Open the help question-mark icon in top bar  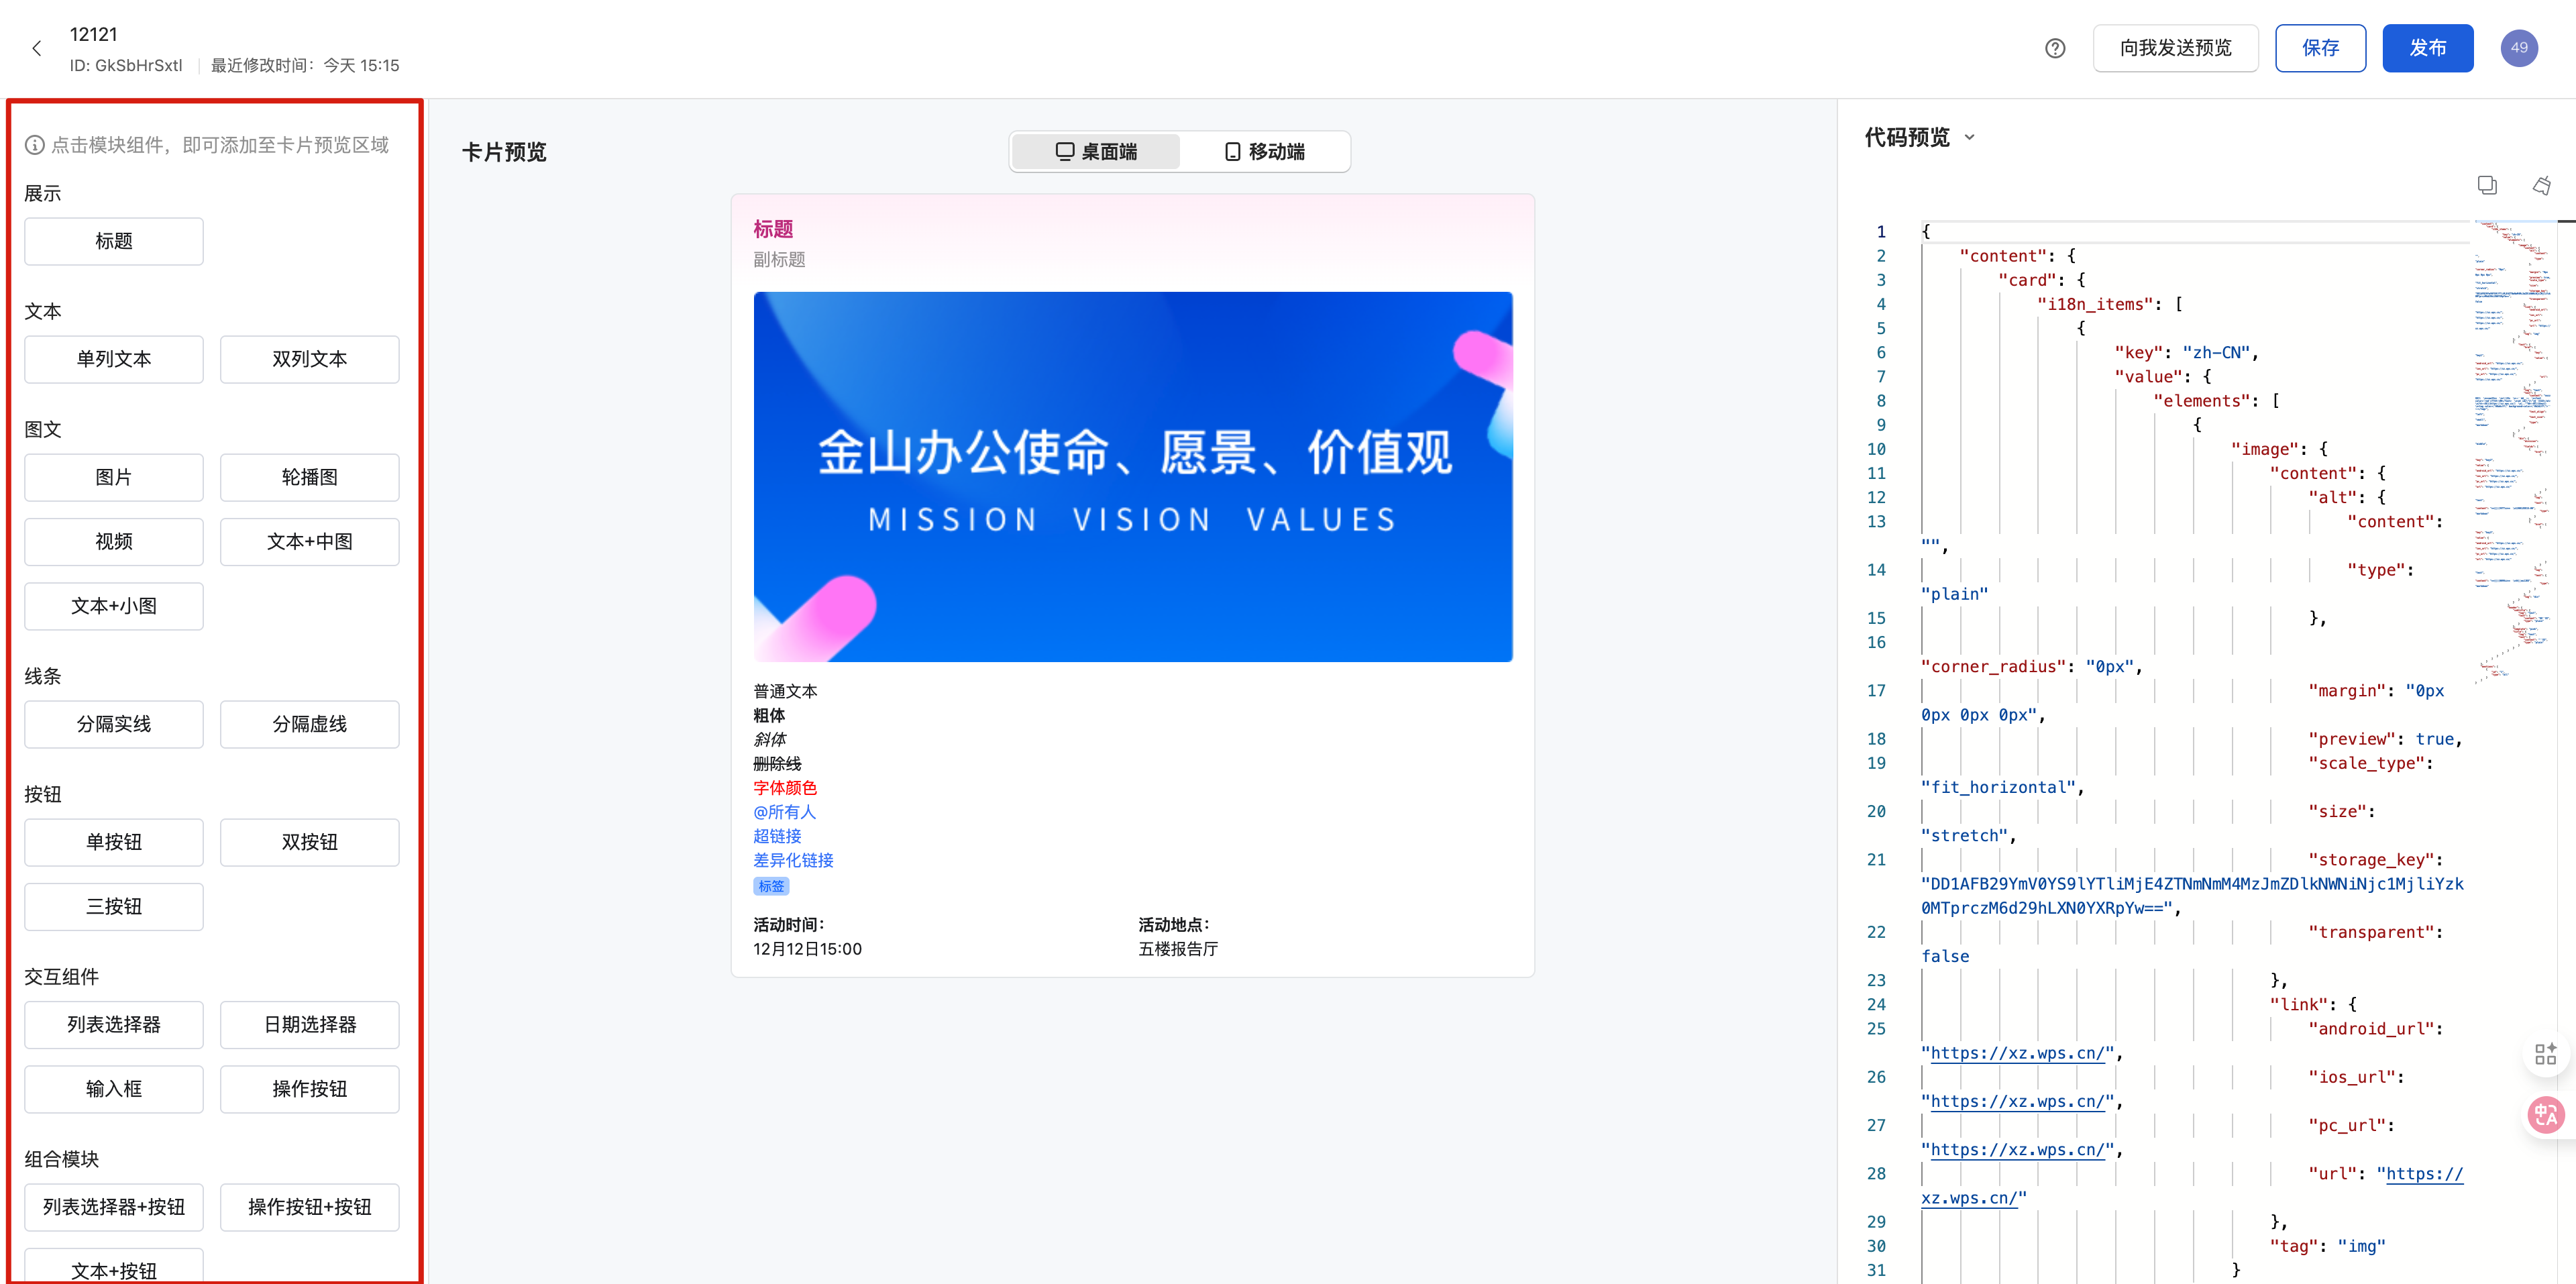(2055, 48)
